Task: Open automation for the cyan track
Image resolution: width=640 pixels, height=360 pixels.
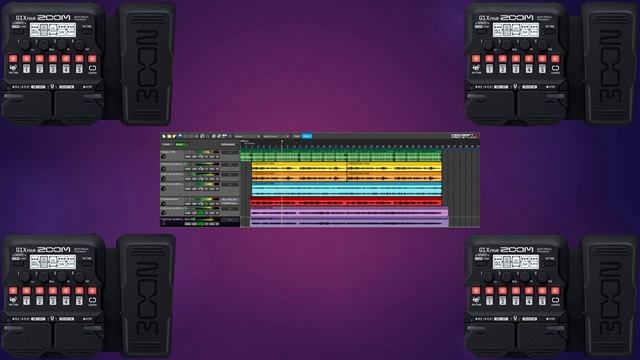Action: (201, 189)
